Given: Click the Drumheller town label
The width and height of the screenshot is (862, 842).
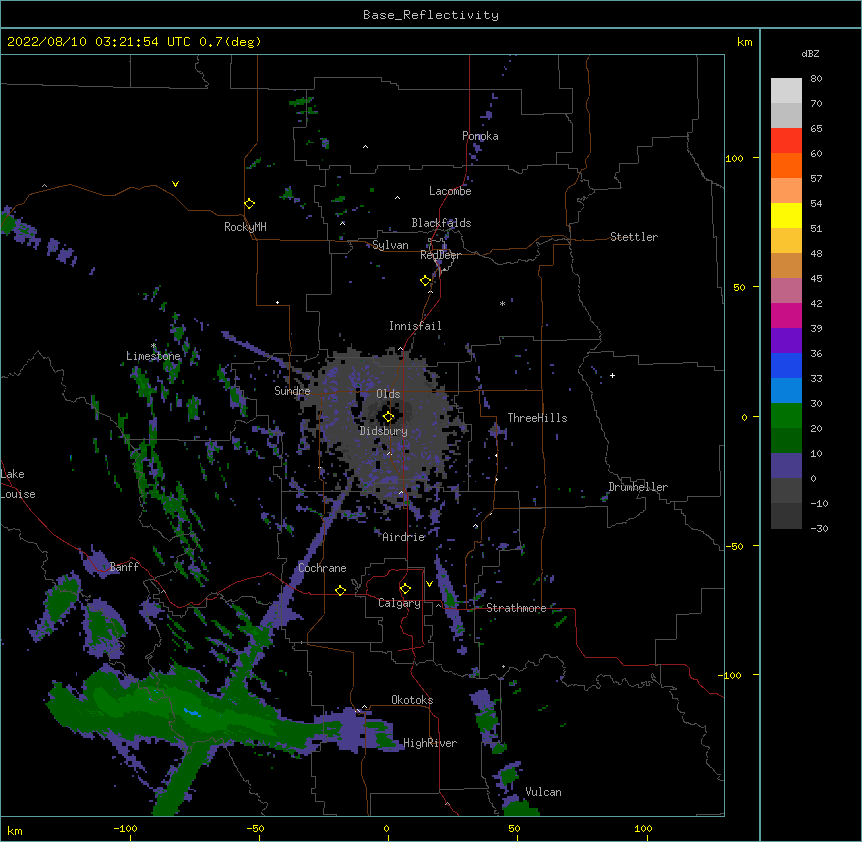Looking at the screenshot, I should (x=638, y=487).
